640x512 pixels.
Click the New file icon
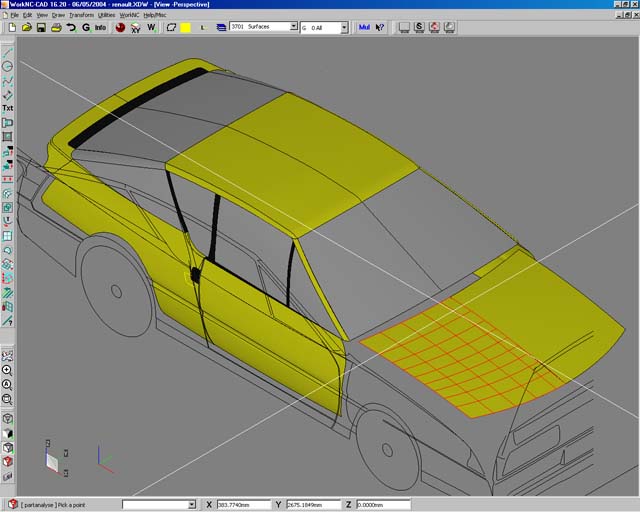tap(12, 28)
